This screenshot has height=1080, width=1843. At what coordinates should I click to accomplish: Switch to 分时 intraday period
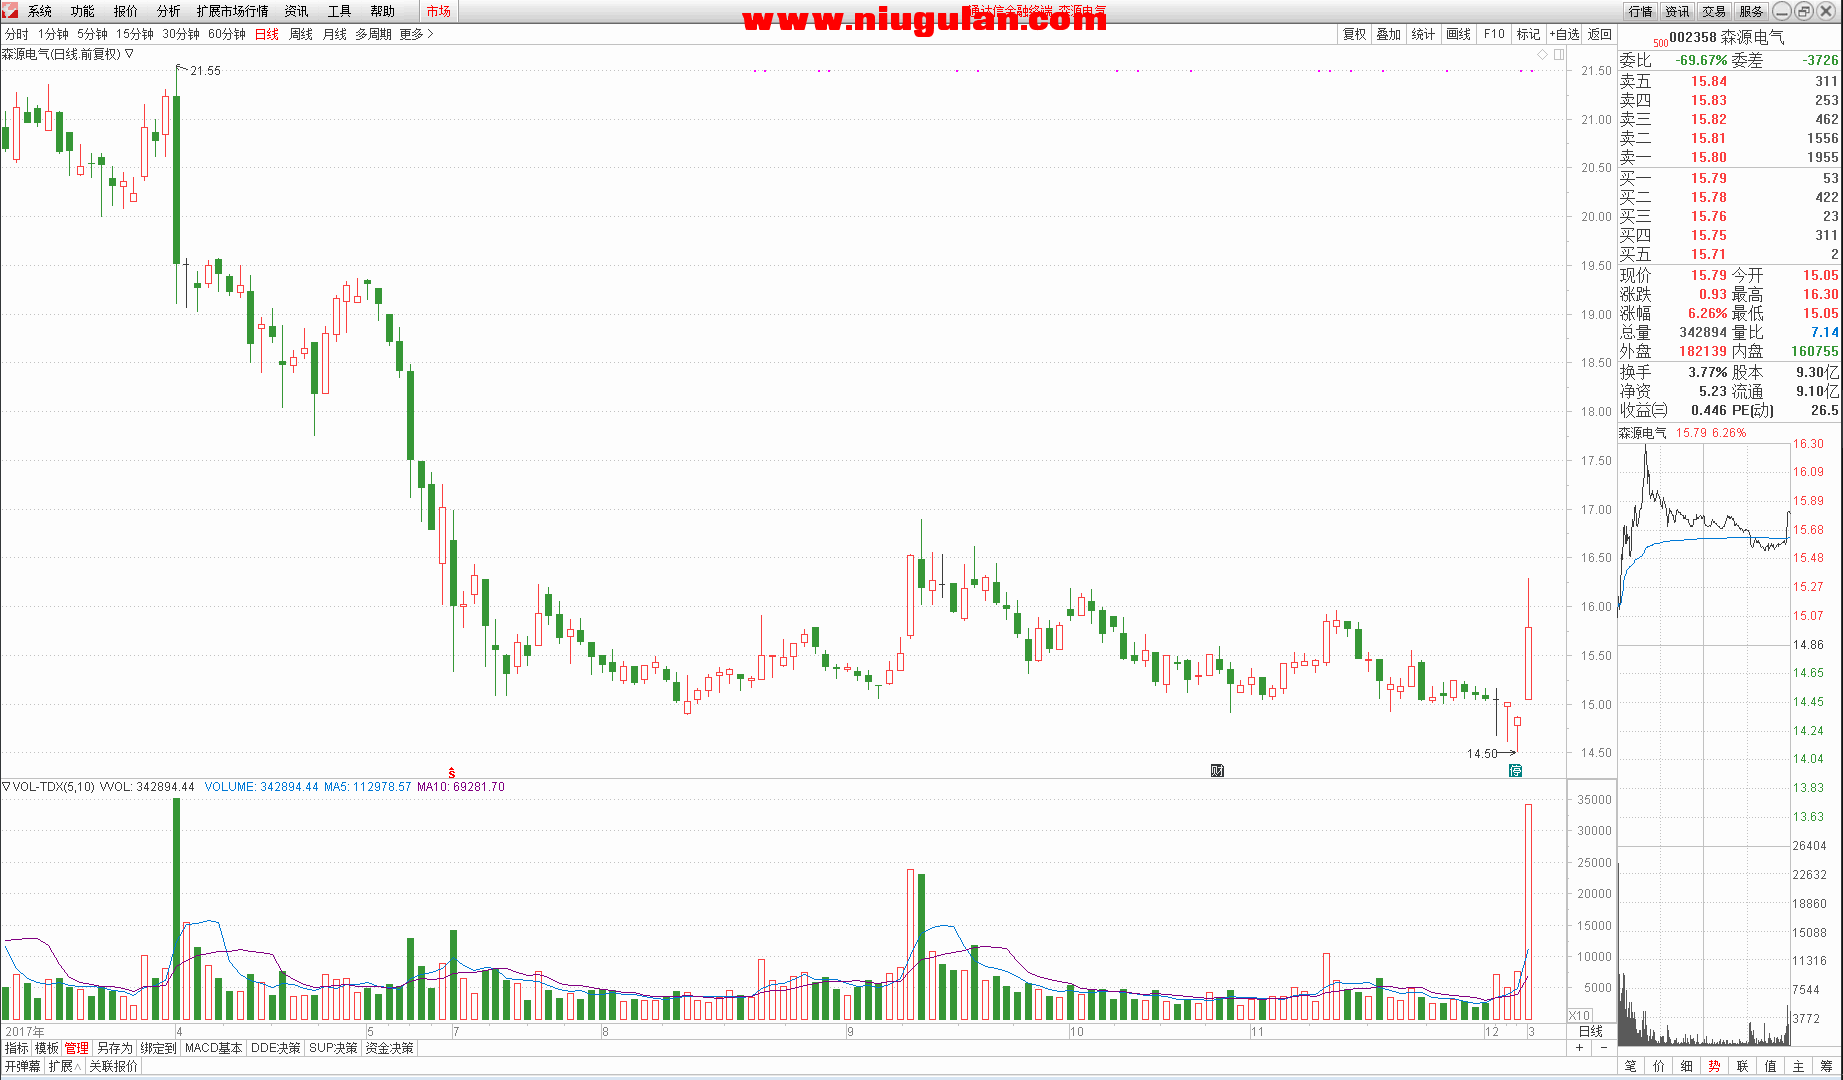pos(17,34)
